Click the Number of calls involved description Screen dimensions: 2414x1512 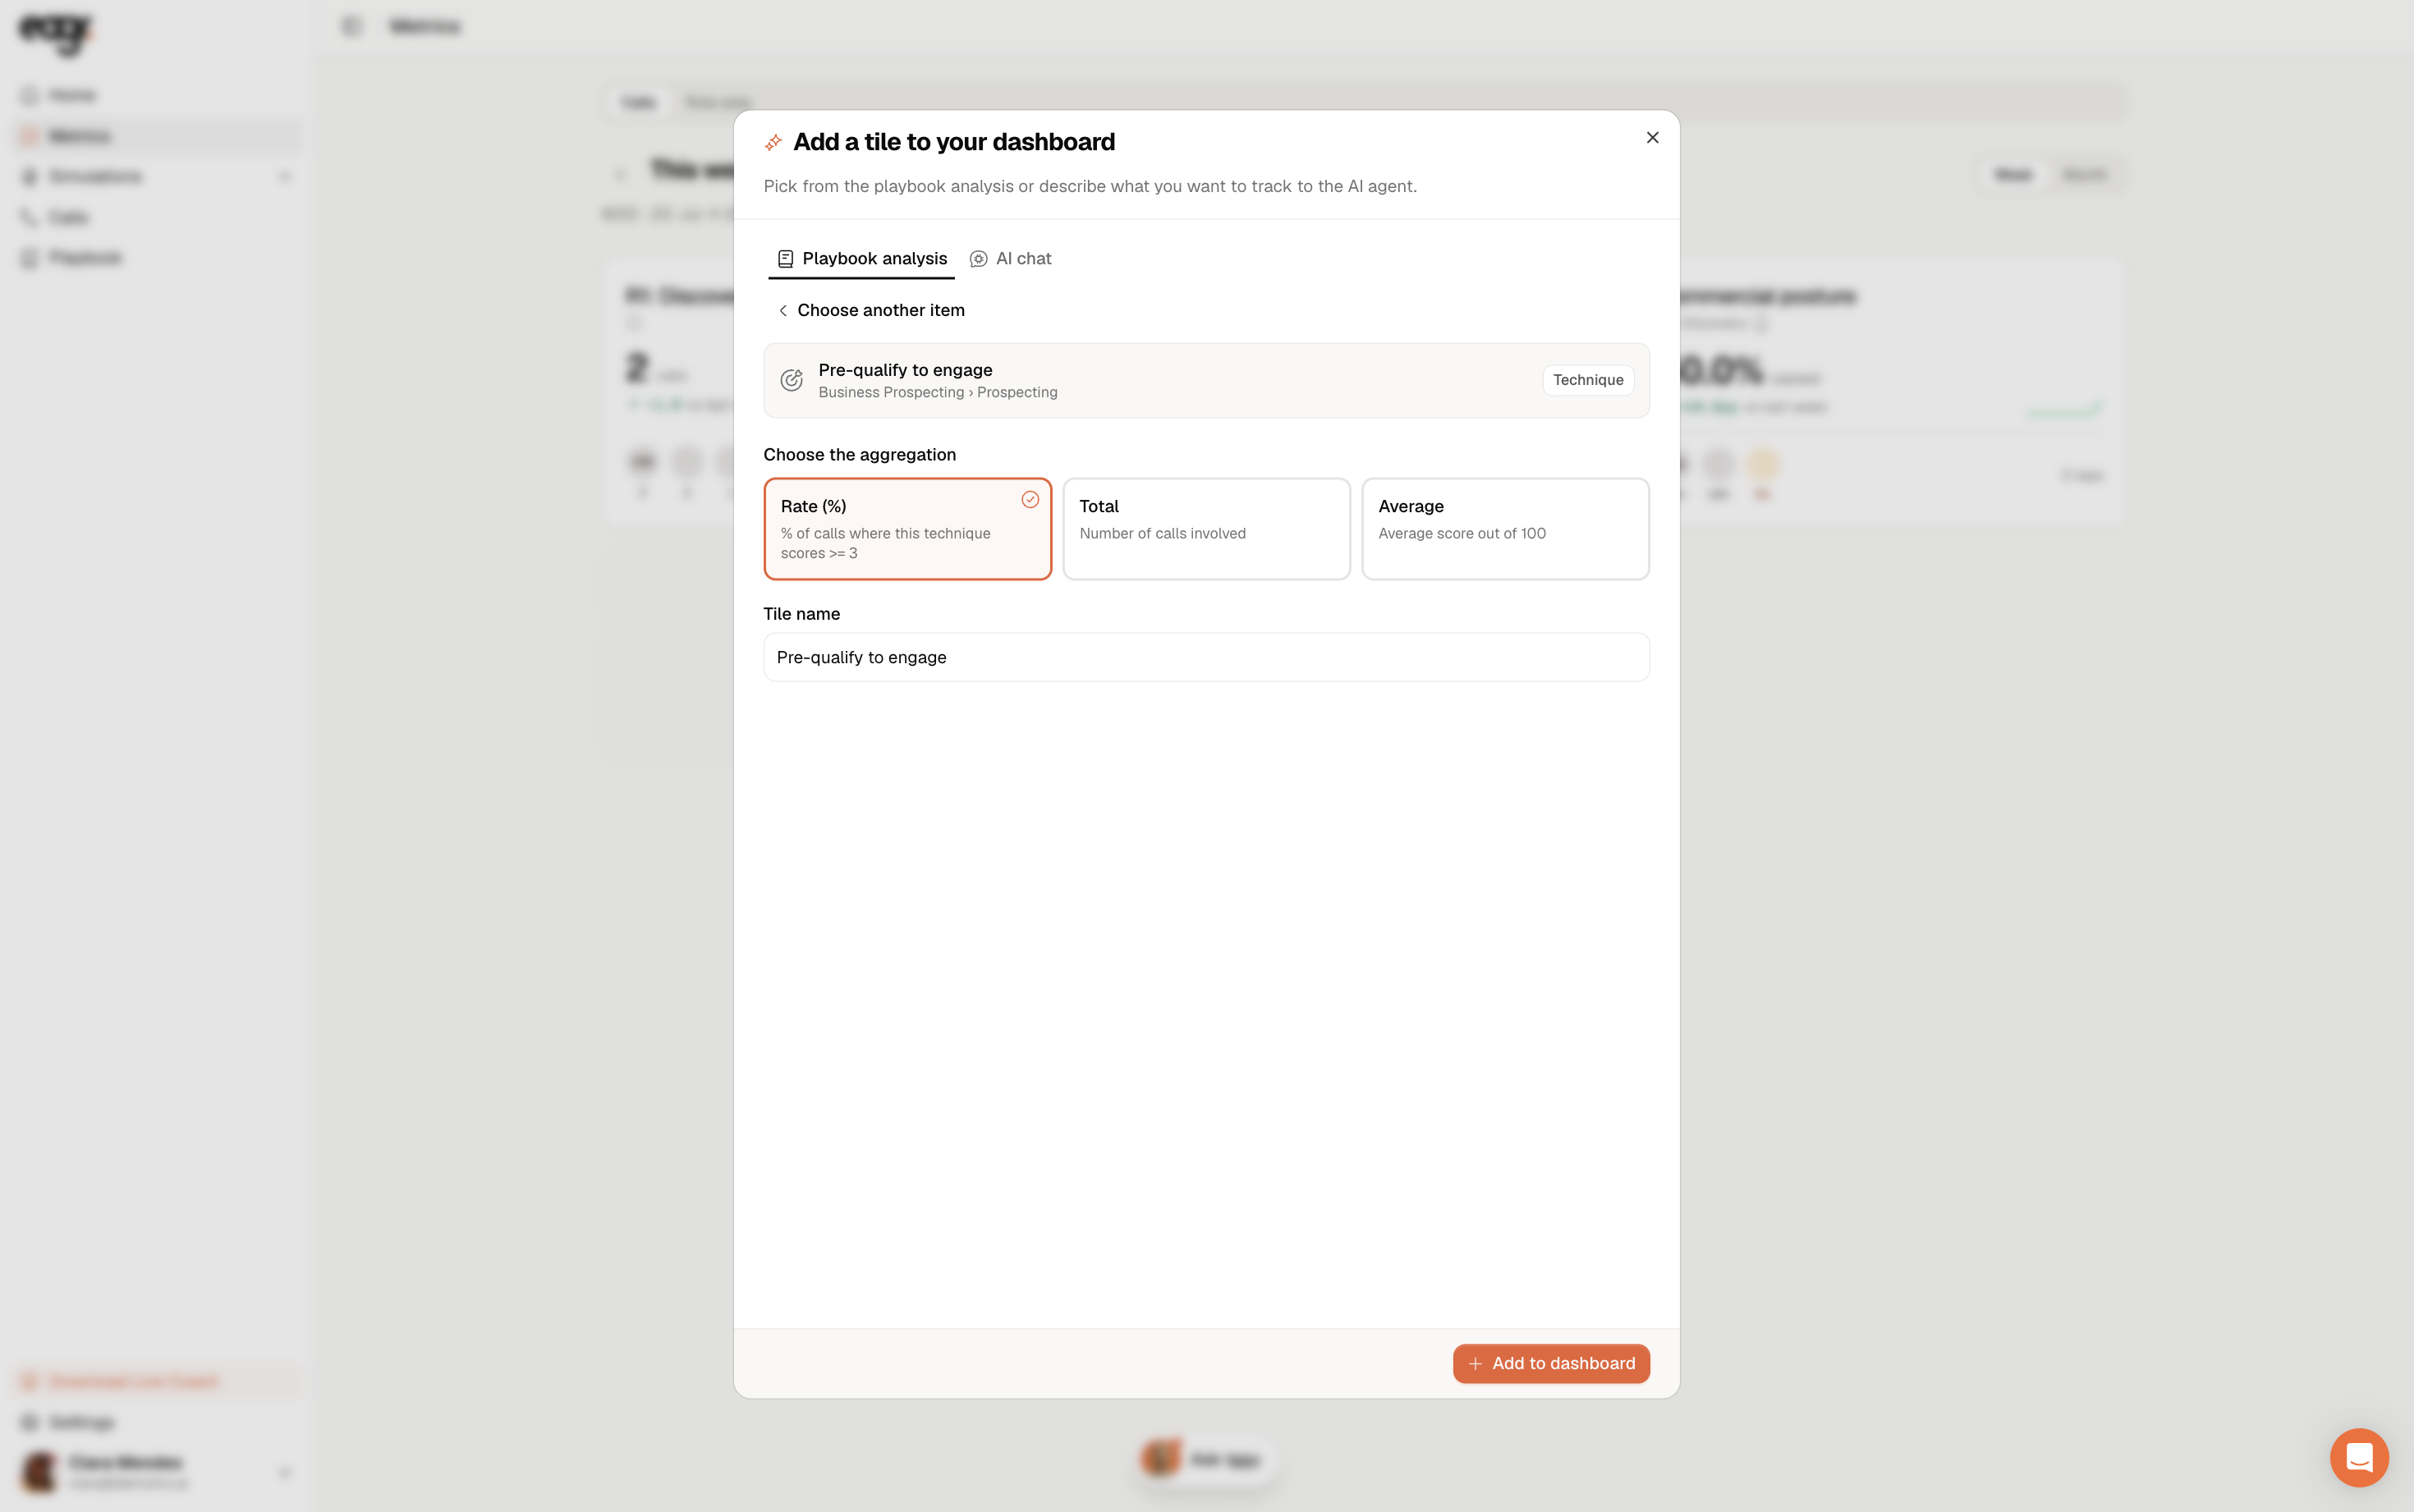click(1162, 534)
